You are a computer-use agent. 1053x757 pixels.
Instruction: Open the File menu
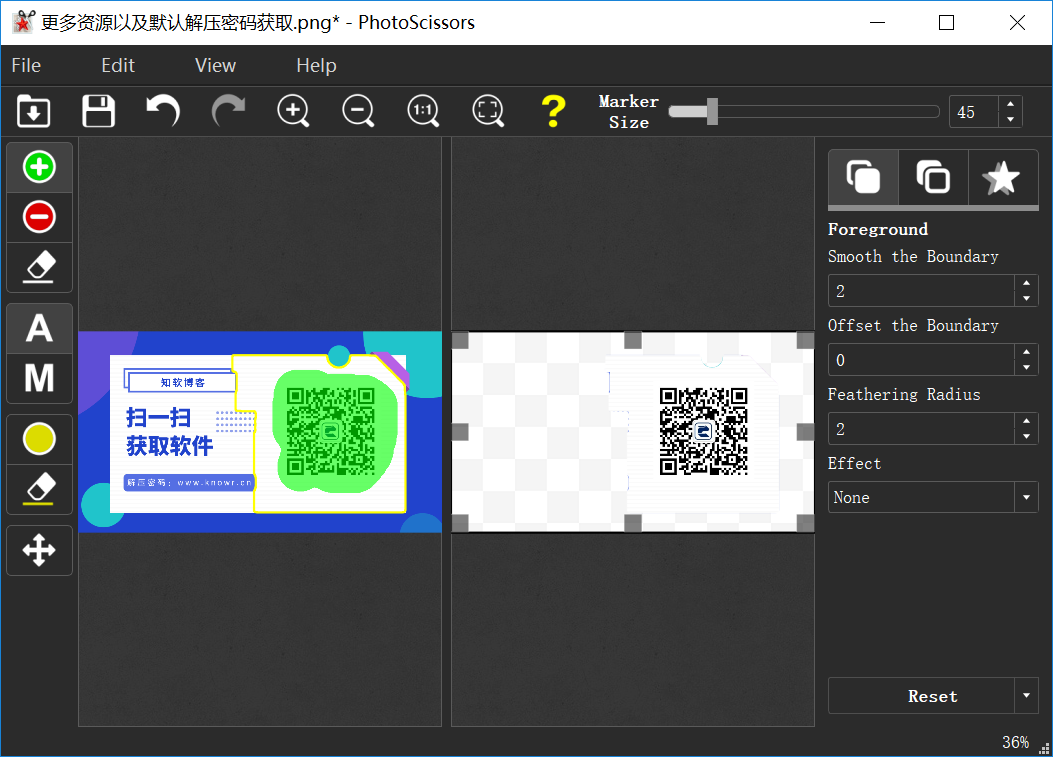pos(26,65)
